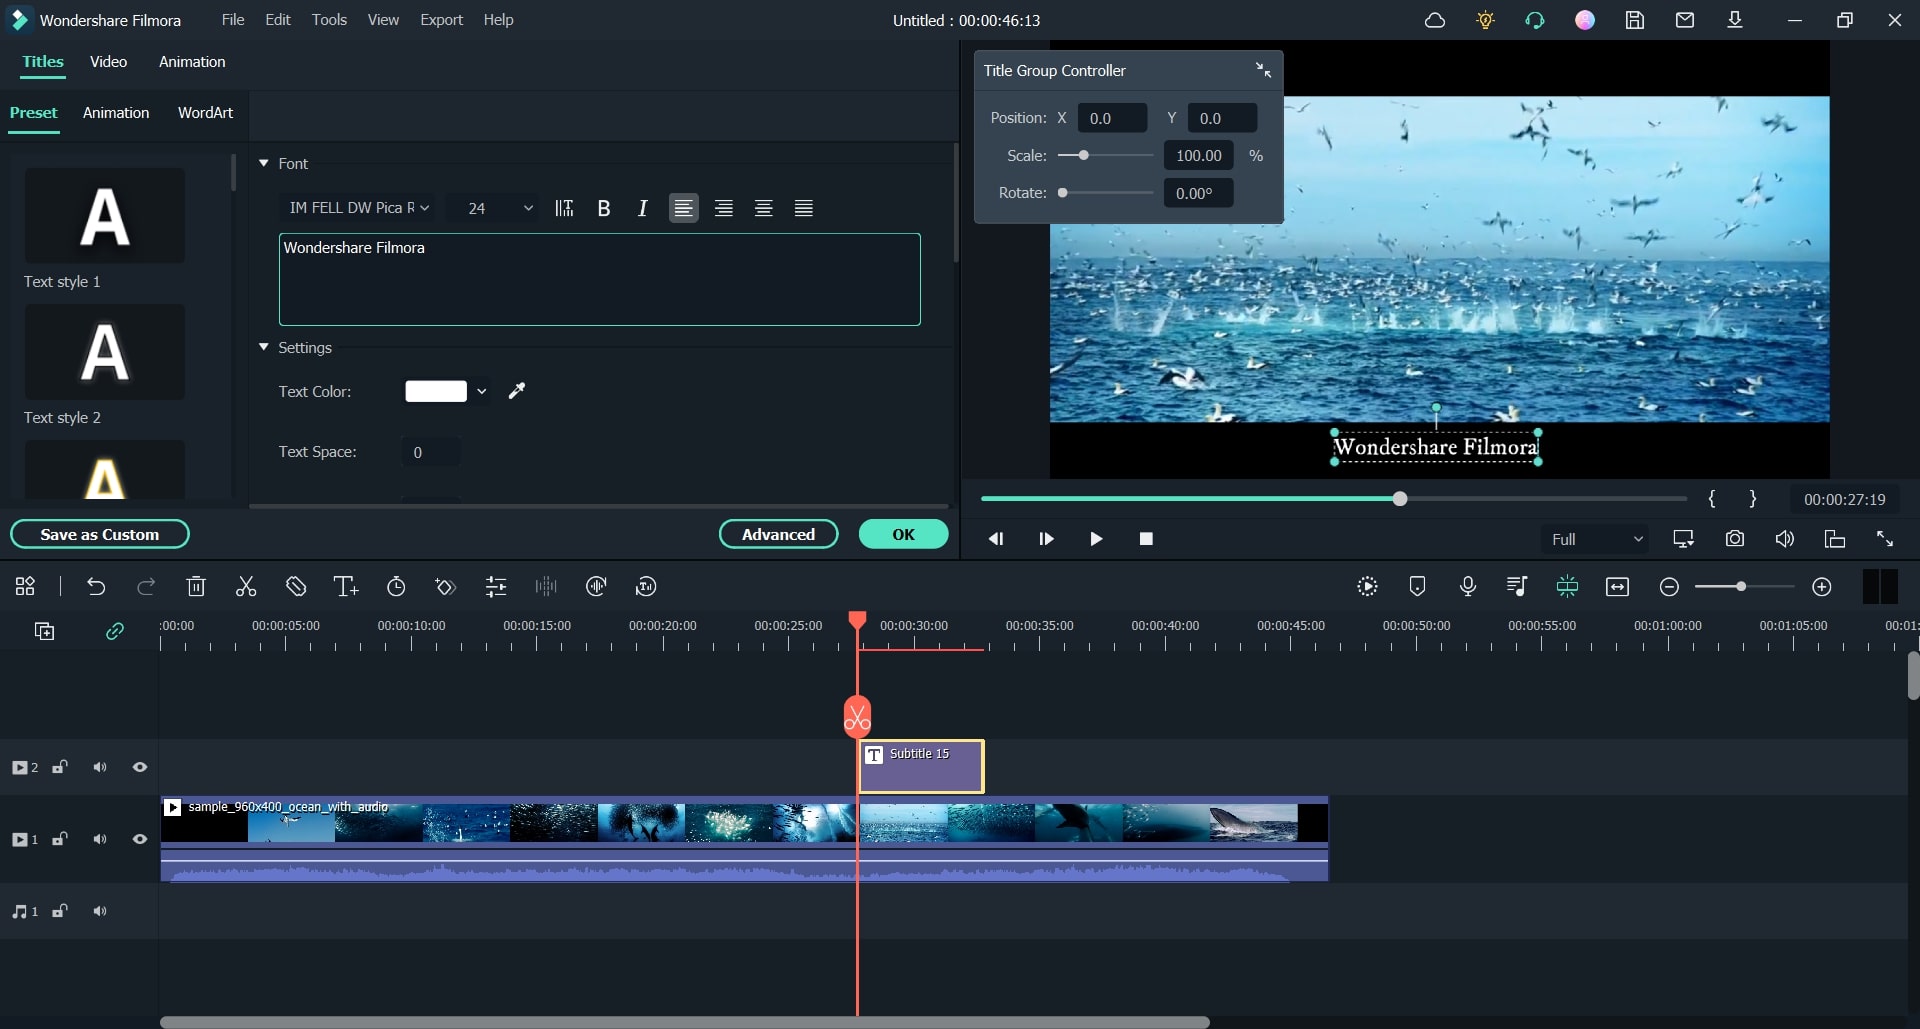Open the File menu

(233, 20)
